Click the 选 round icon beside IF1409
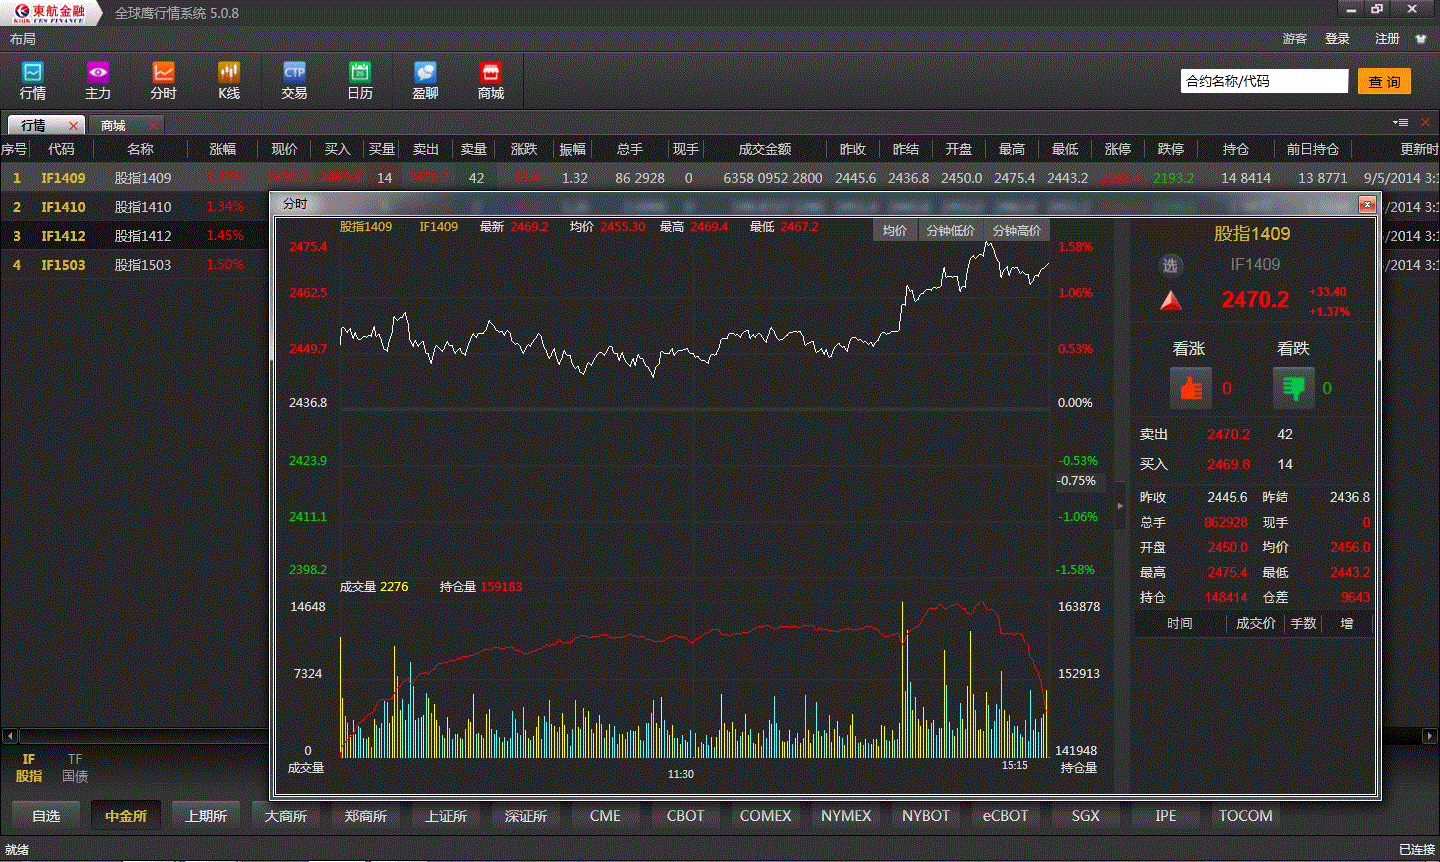This screenshot has width=1440, height=862. pos(1170,266)
